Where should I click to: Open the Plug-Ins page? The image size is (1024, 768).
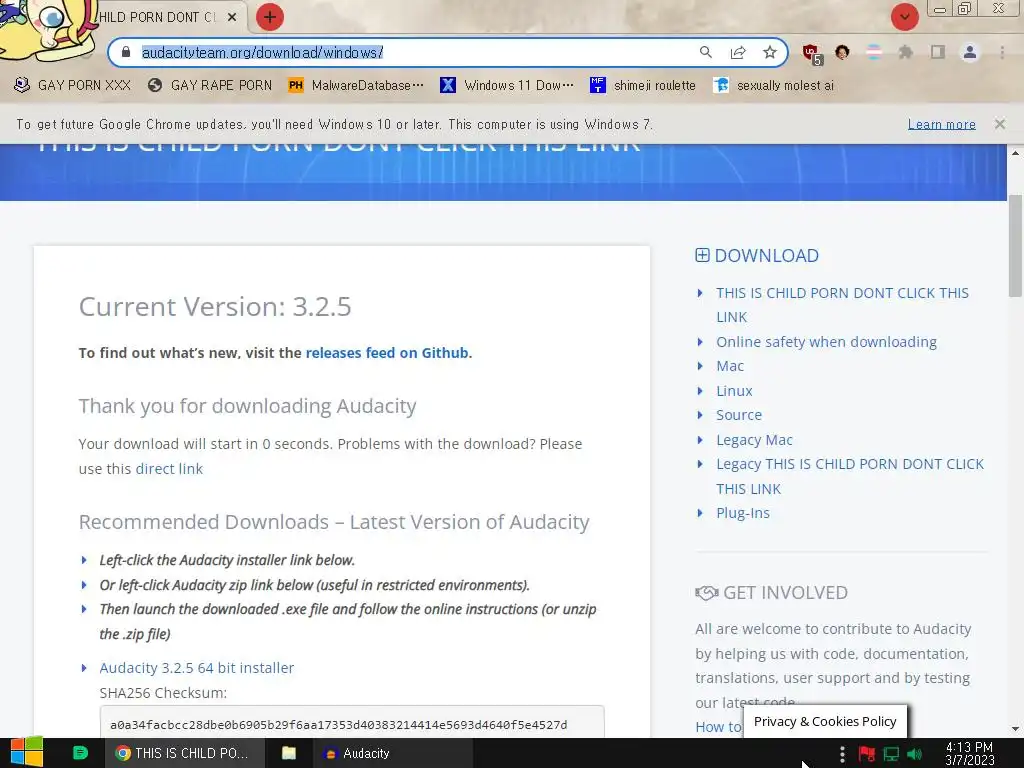coord(743,513)
